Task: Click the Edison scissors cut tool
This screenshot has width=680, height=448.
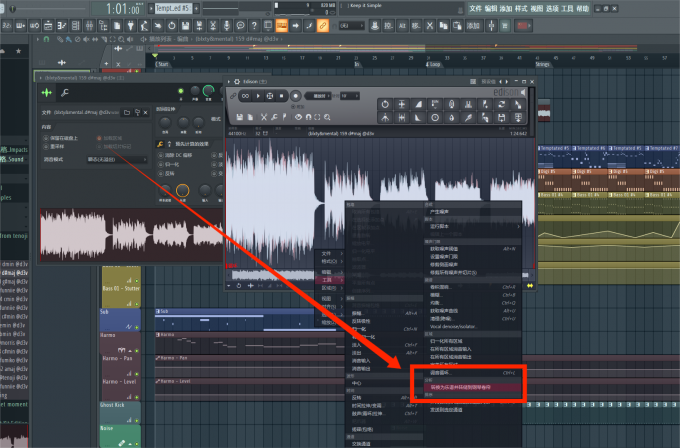Action: (264, 117)
